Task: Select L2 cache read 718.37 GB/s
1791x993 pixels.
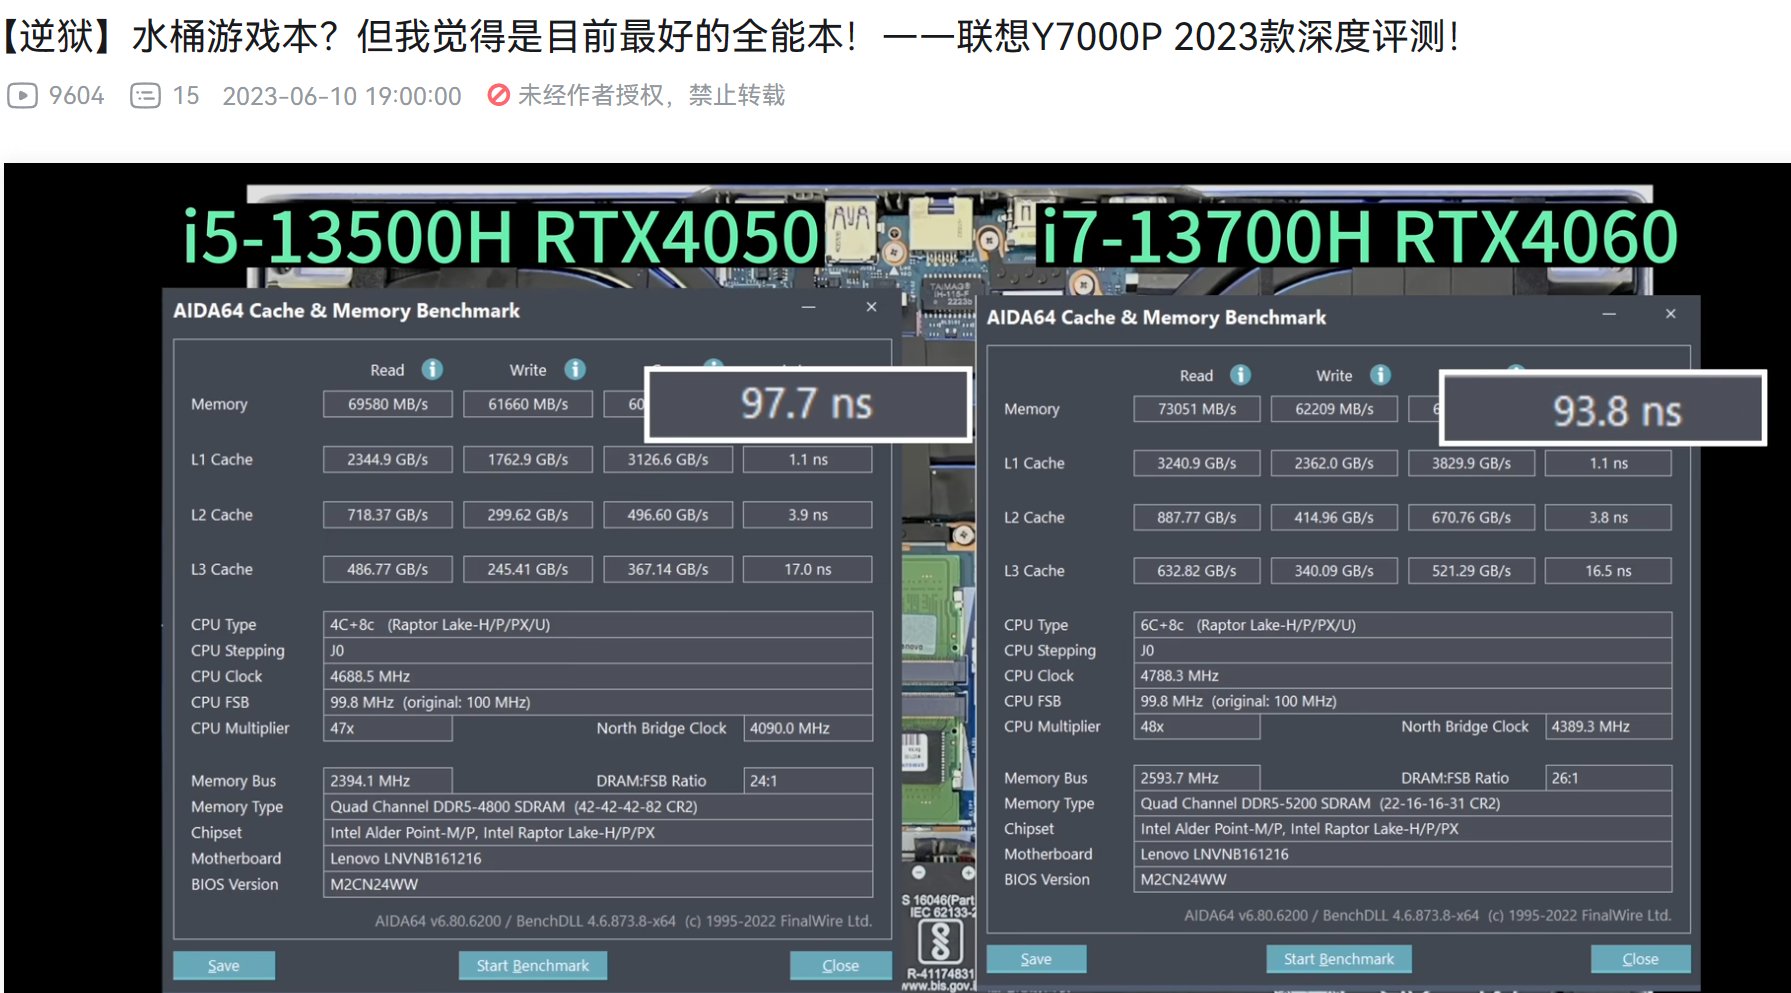Action: click(388, 514)
